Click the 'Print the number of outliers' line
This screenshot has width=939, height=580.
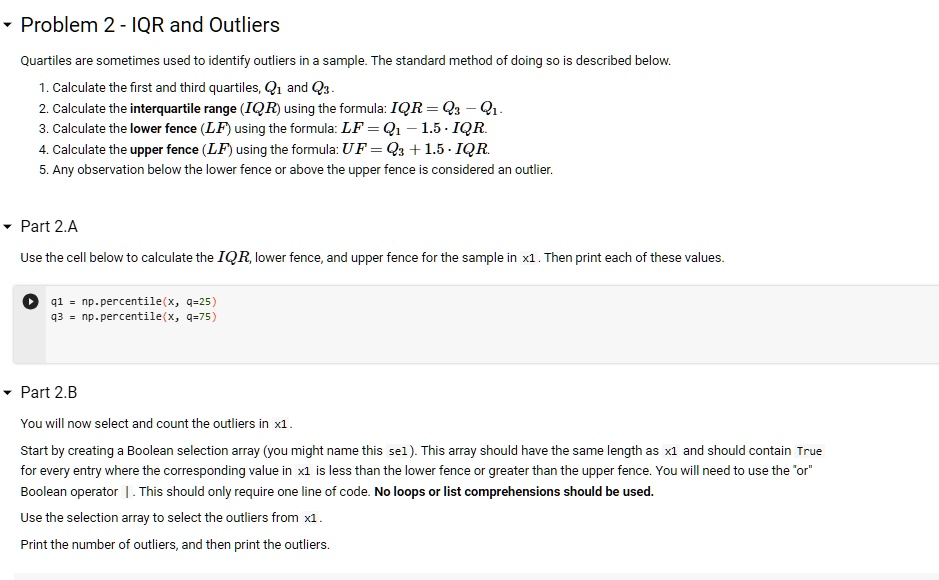pyautogui.click(x=175, y=544)
